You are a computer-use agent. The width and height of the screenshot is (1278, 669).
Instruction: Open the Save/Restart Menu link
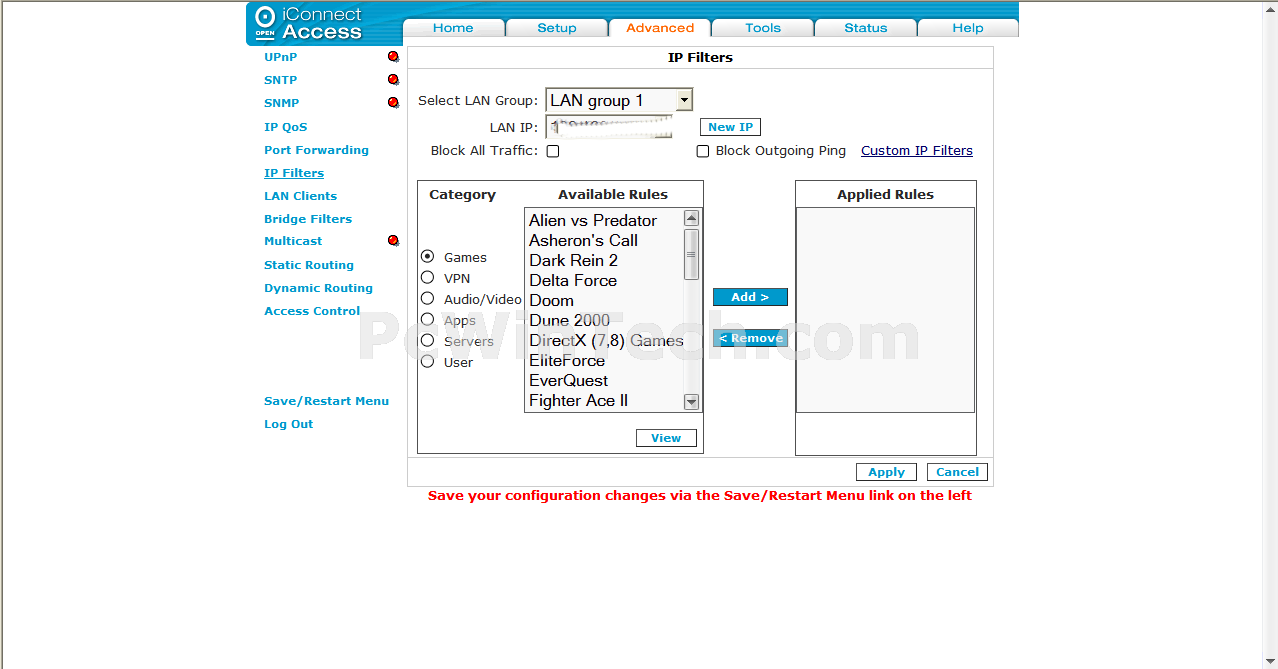pos(326,401)
